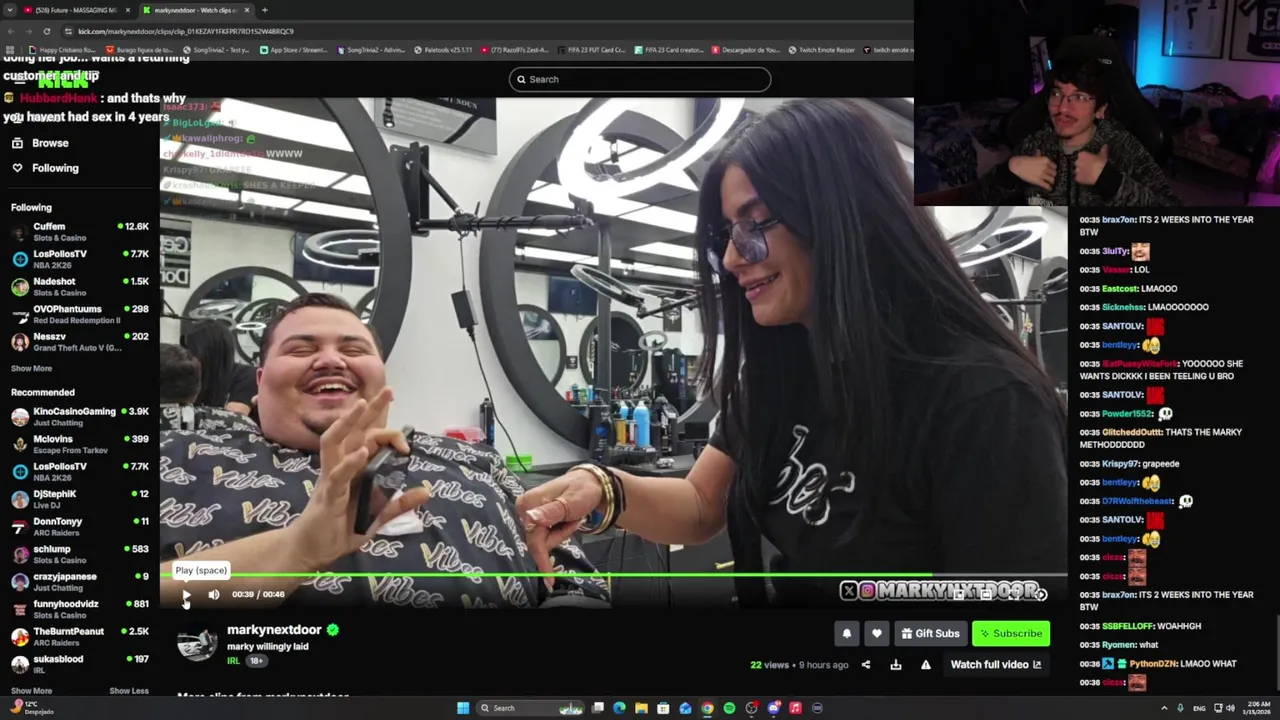Open Twitch Emote Resizer bookmark
This screenshot has height=720, width=1280.
tap(822, 50)
